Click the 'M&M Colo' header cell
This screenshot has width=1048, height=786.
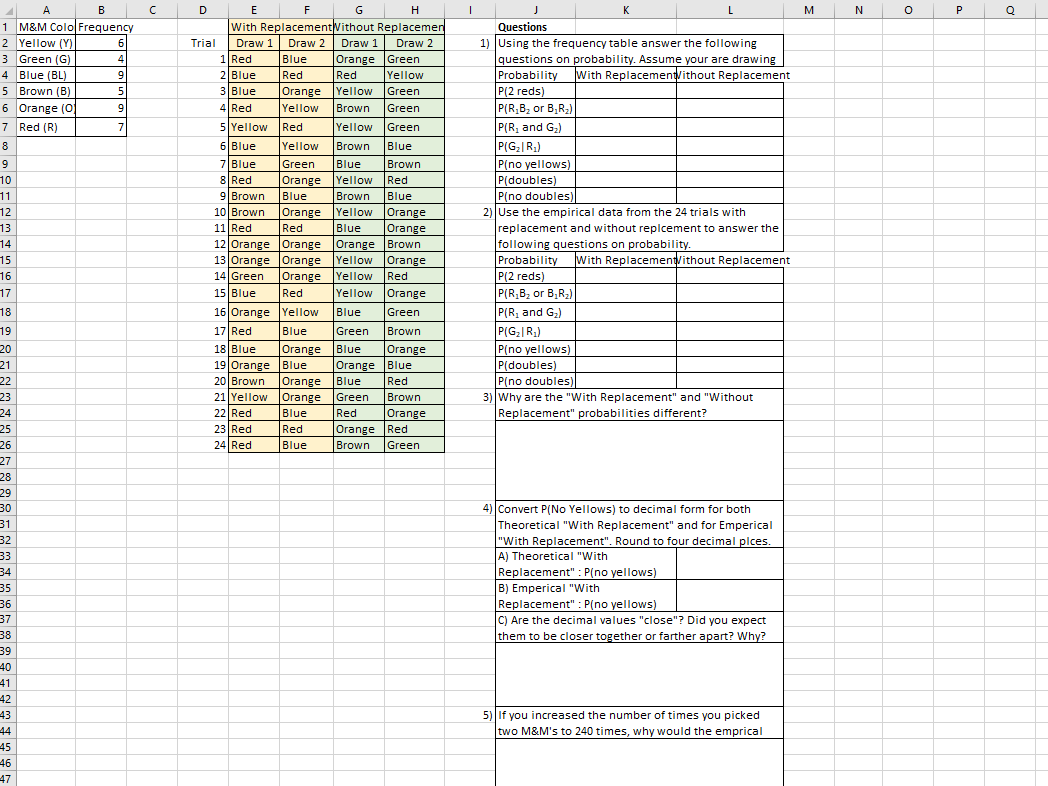point(46,27)
